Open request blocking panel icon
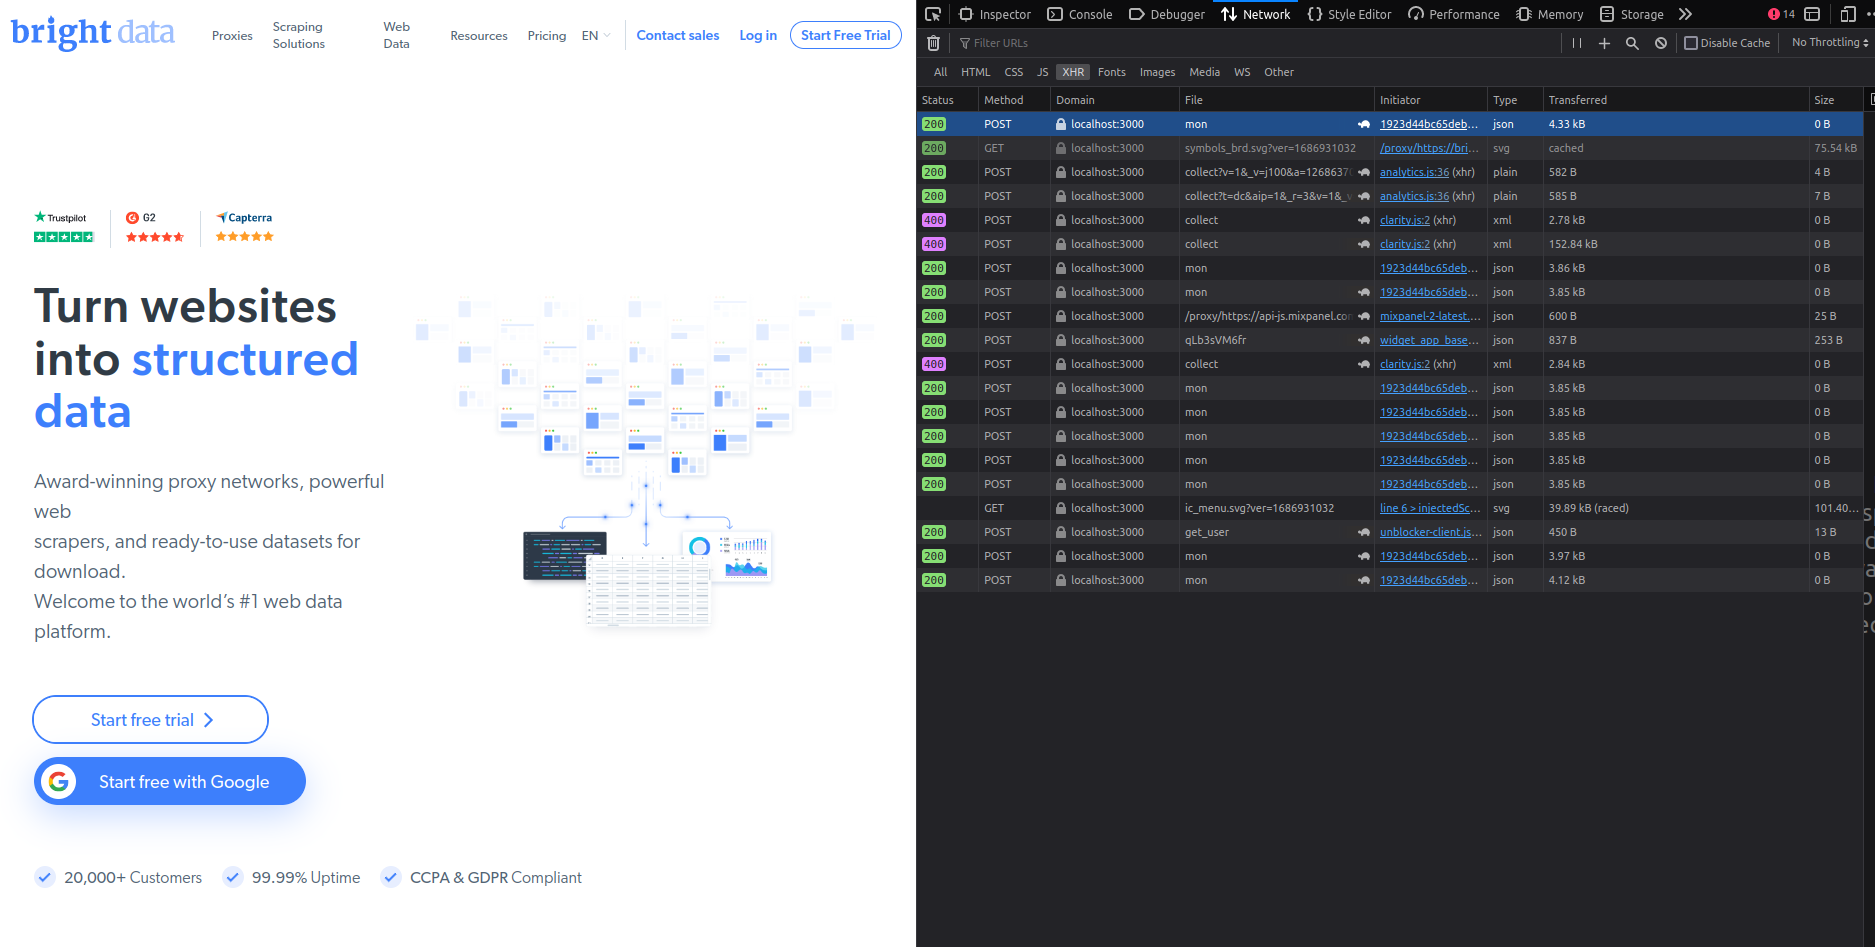Viewport: 1875px width, 947px height. coord(1661,43)
